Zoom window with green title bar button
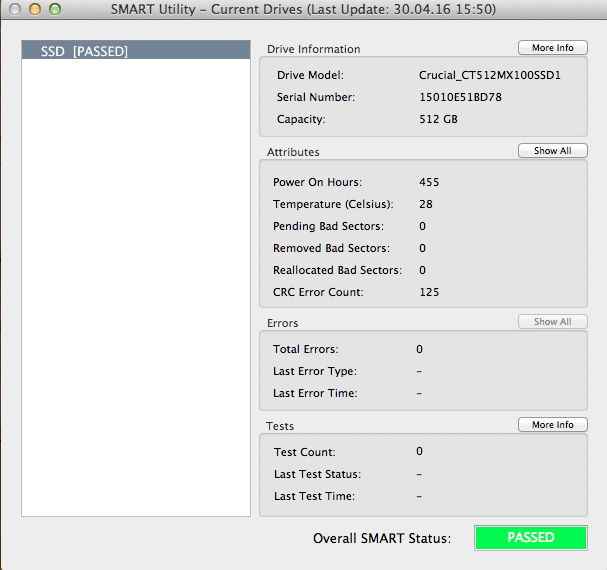Screen dimensions: 607x570 (x=55, y=9)
